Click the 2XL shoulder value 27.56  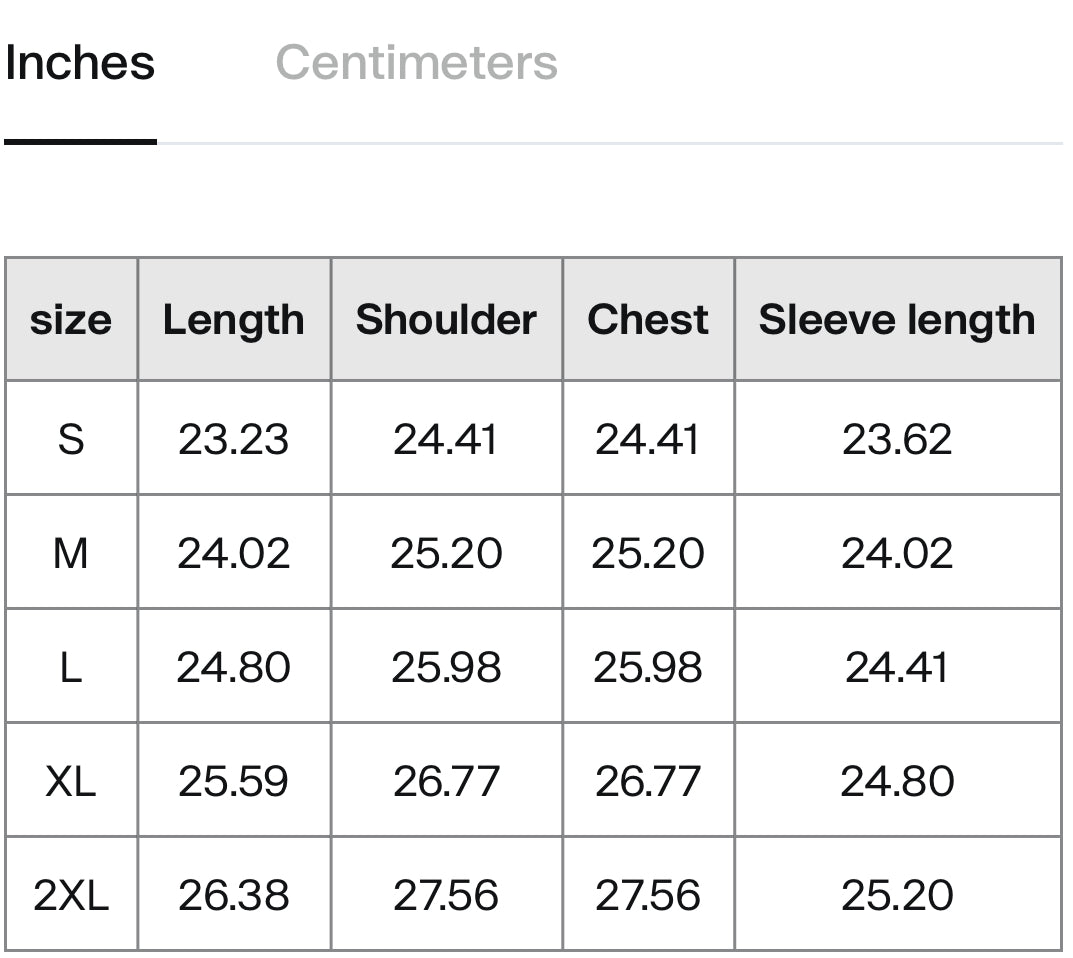[446, 895]
